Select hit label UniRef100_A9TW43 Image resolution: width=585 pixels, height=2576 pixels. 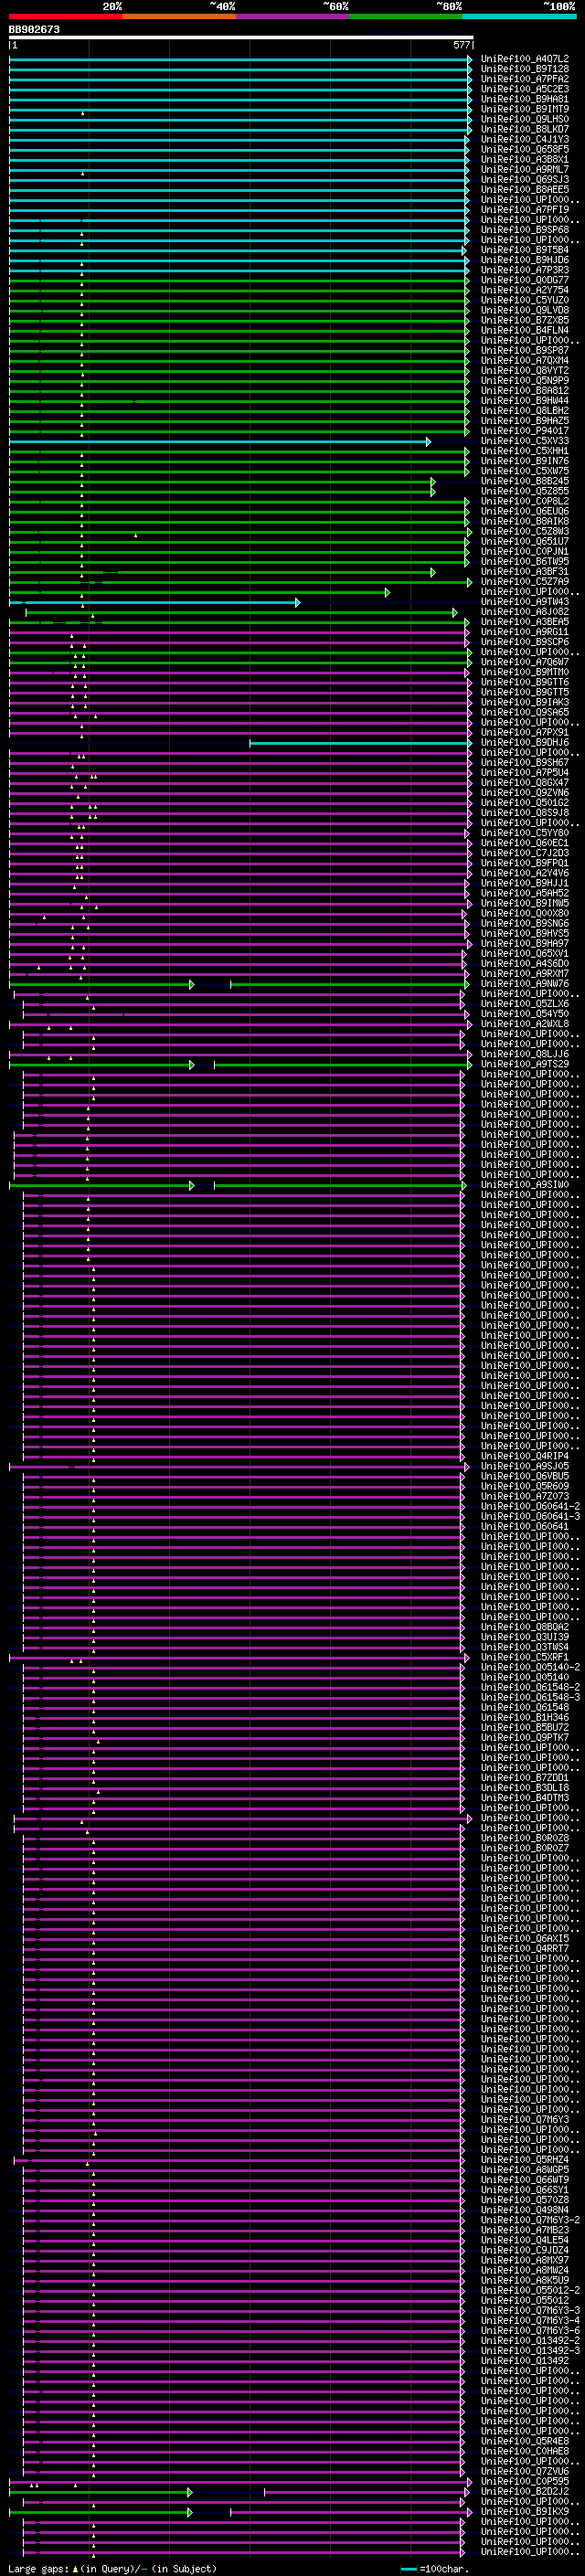525,602
